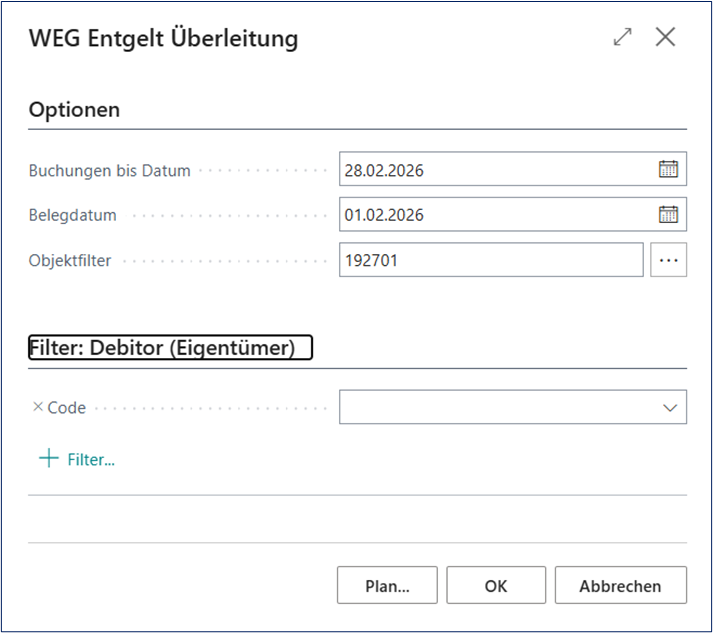Click the plus icon to add a filter
Viewport: 713px width, 633px height.
[x=48, y=459]
